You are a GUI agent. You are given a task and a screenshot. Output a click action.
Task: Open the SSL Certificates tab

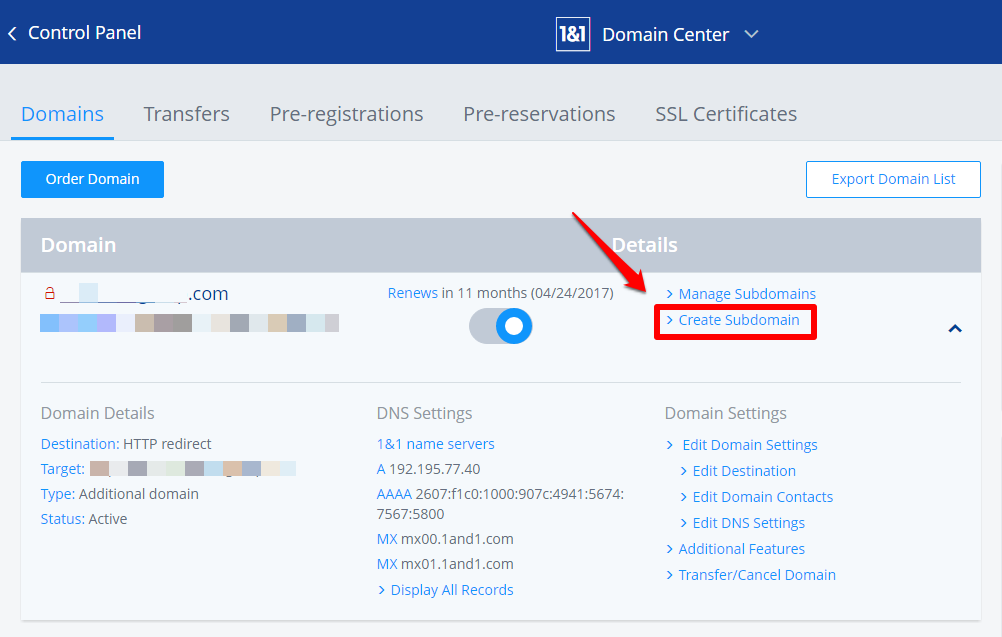pyautogui.click(x=726, y=114)
